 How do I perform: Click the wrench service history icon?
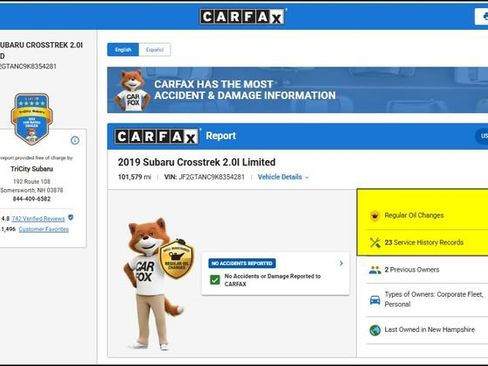pos(375,242)
